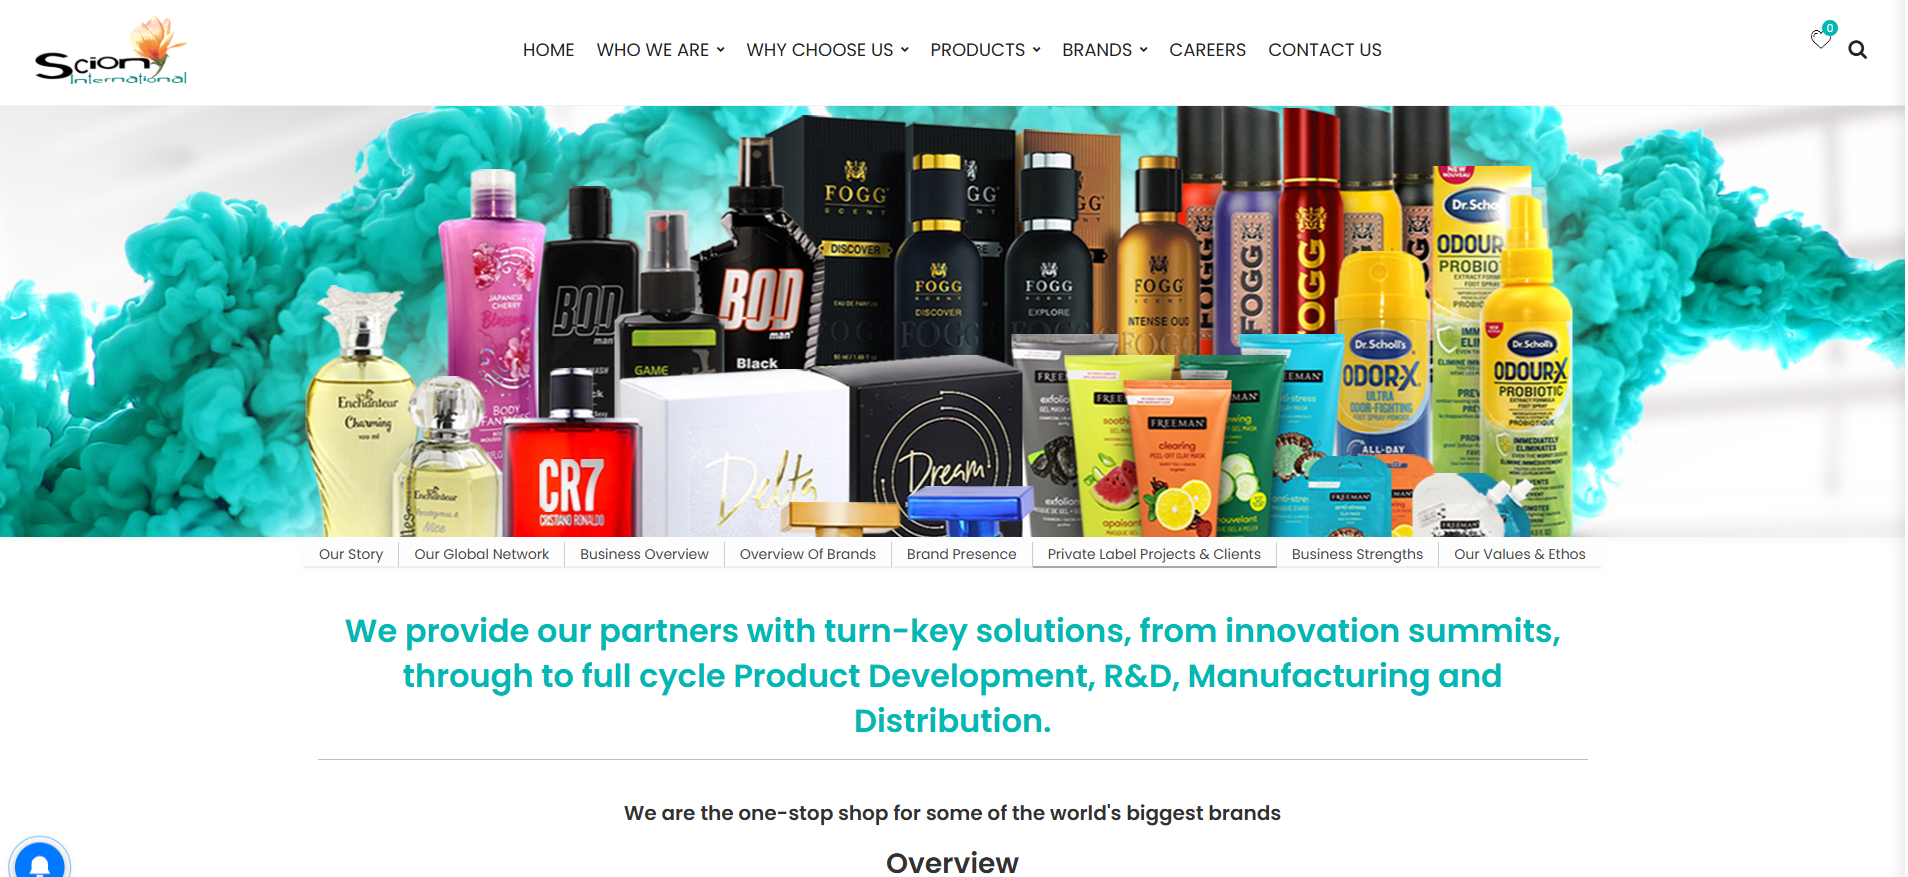Expand the Brands dropdown menu
1908x877 pixels.
click(1104, 50)
